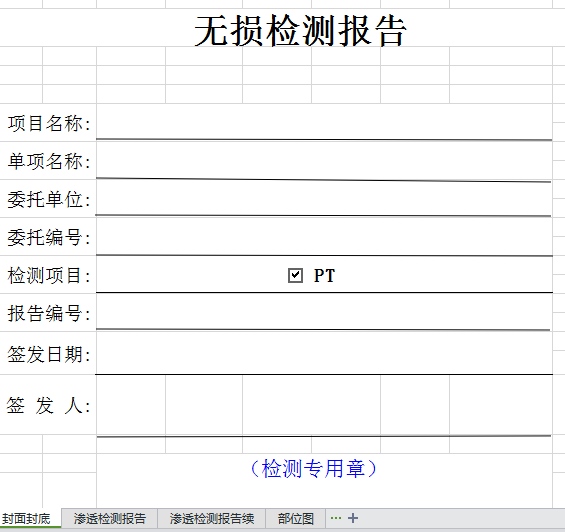Click the 项目名称 input cell

click(x=324, y=122)
